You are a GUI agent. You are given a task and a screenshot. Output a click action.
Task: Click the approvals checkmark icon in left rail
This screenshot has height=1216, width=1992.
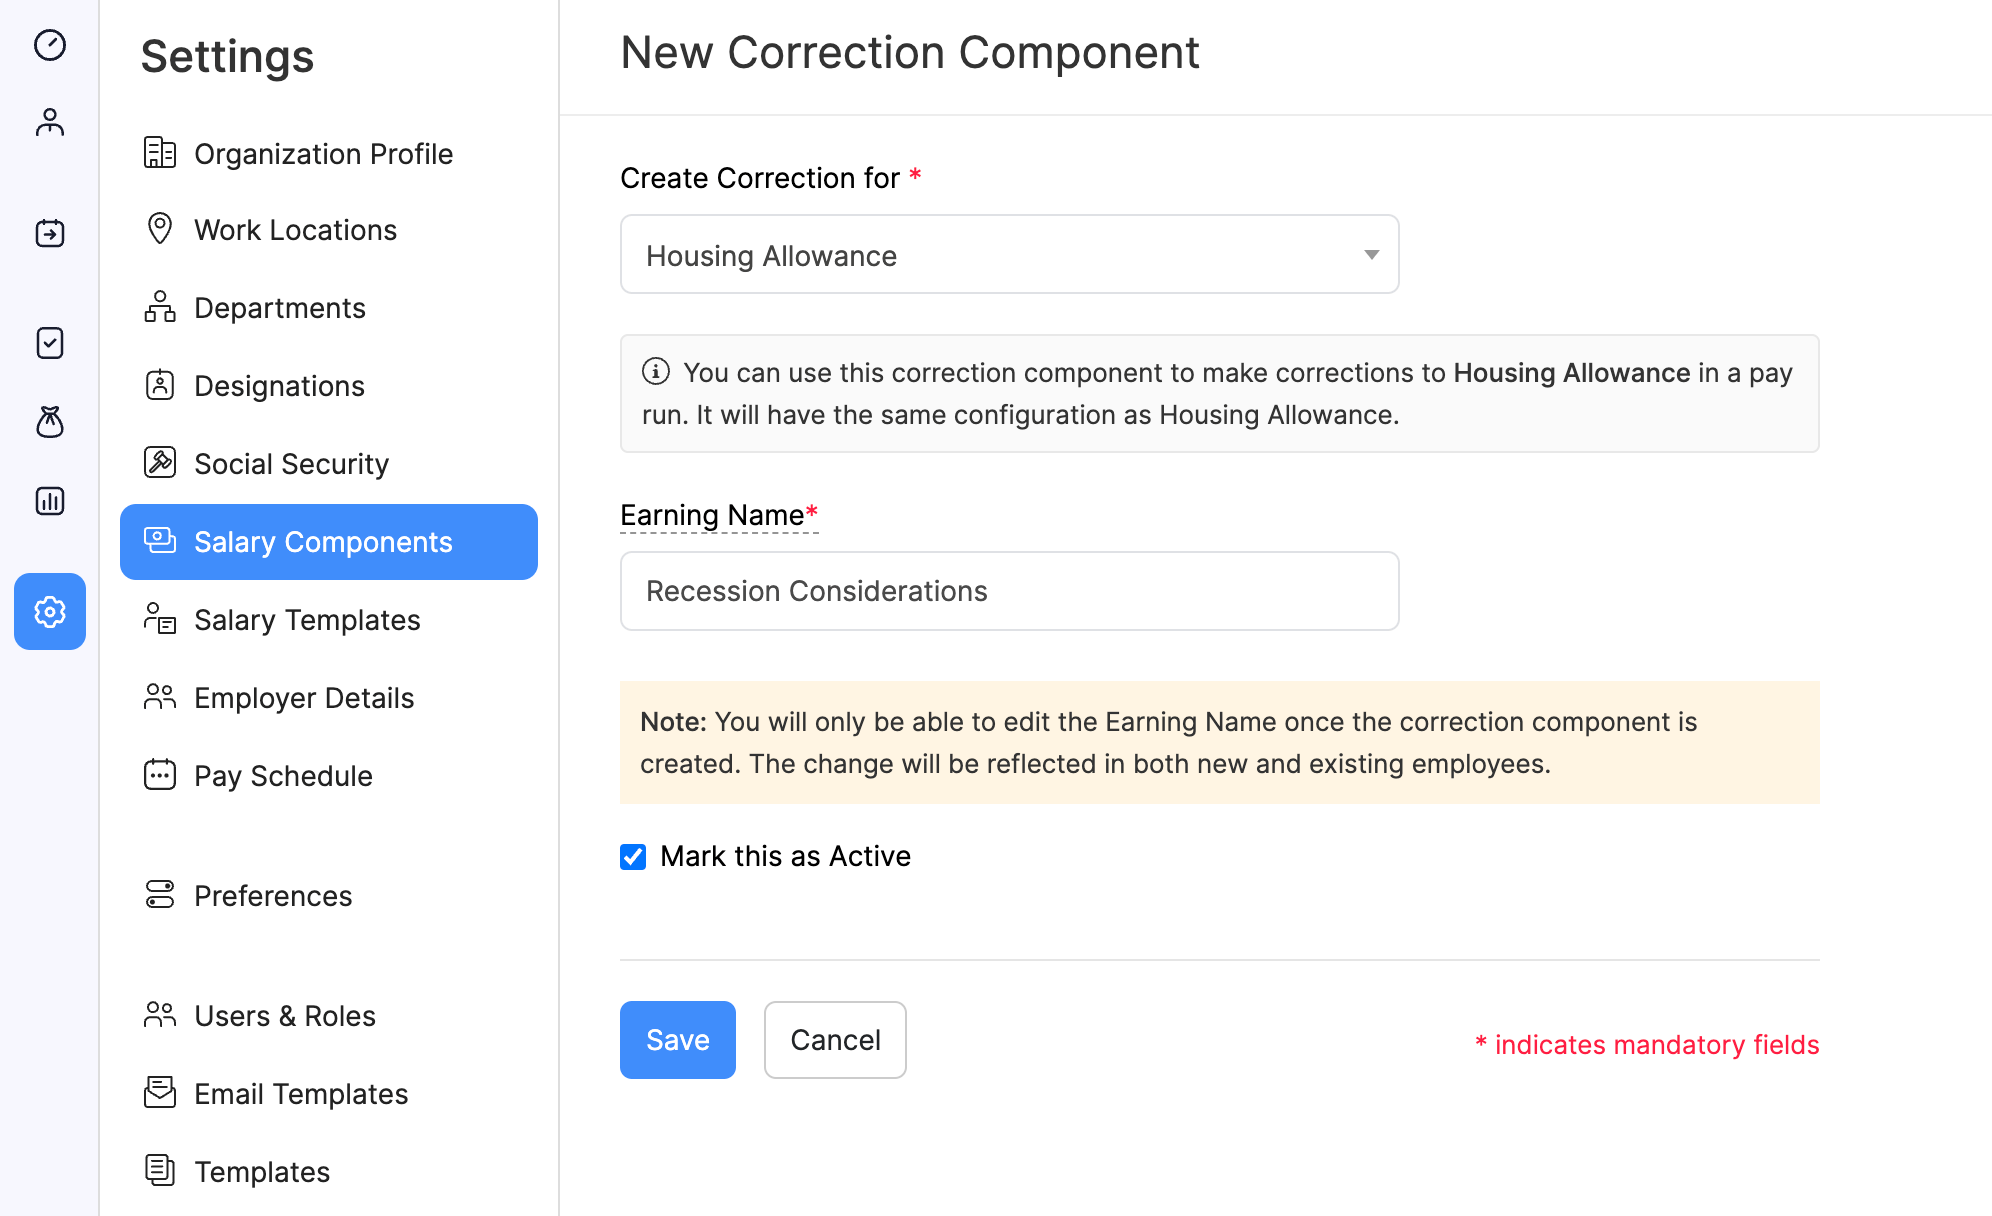tap(50, 343)
